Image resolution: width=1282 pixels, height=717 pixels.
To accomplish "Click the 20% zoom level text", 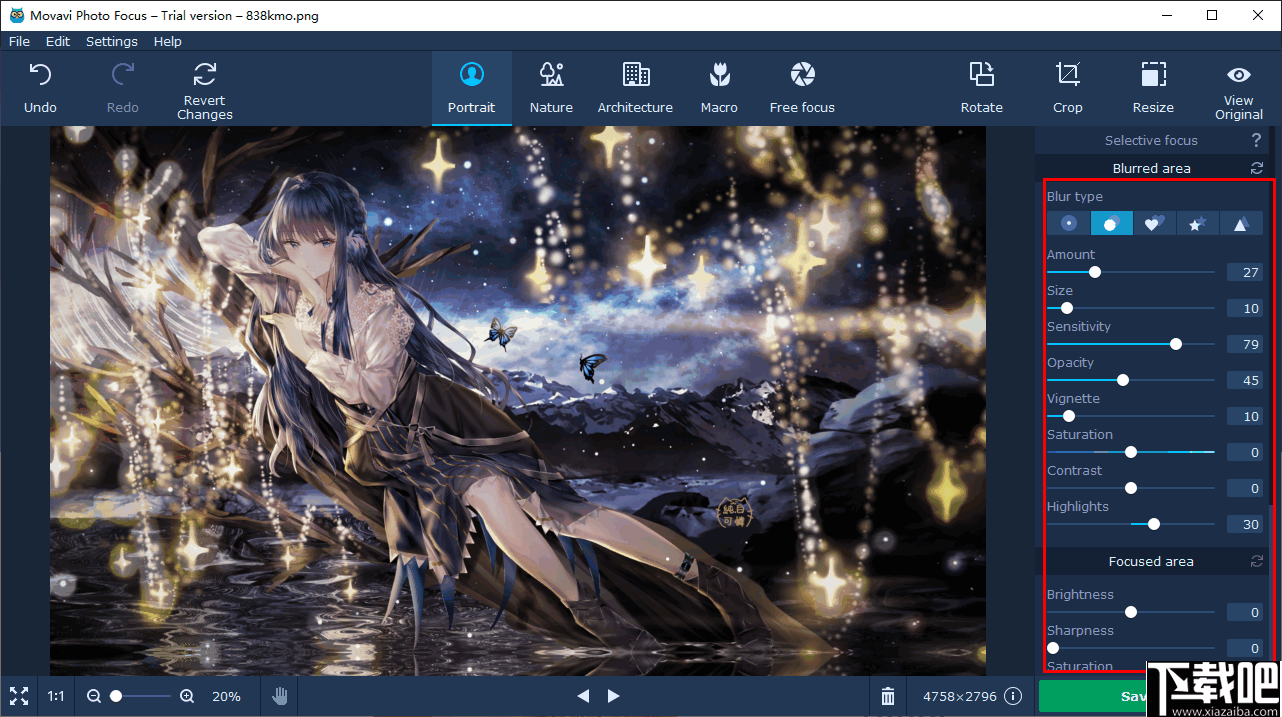I will 226,696.
